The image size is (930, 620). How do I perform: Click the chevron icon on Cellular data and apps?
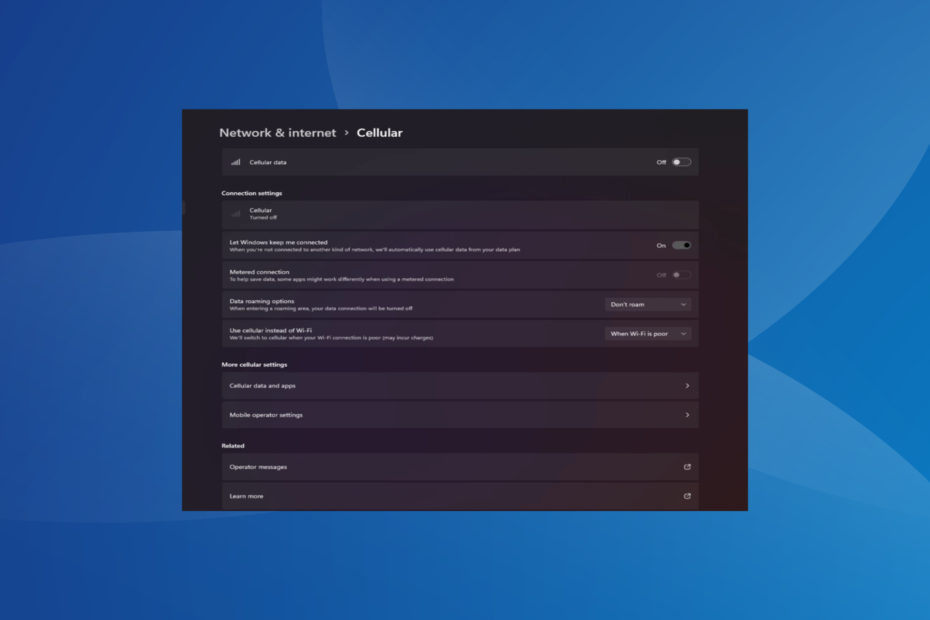(687, 385)
